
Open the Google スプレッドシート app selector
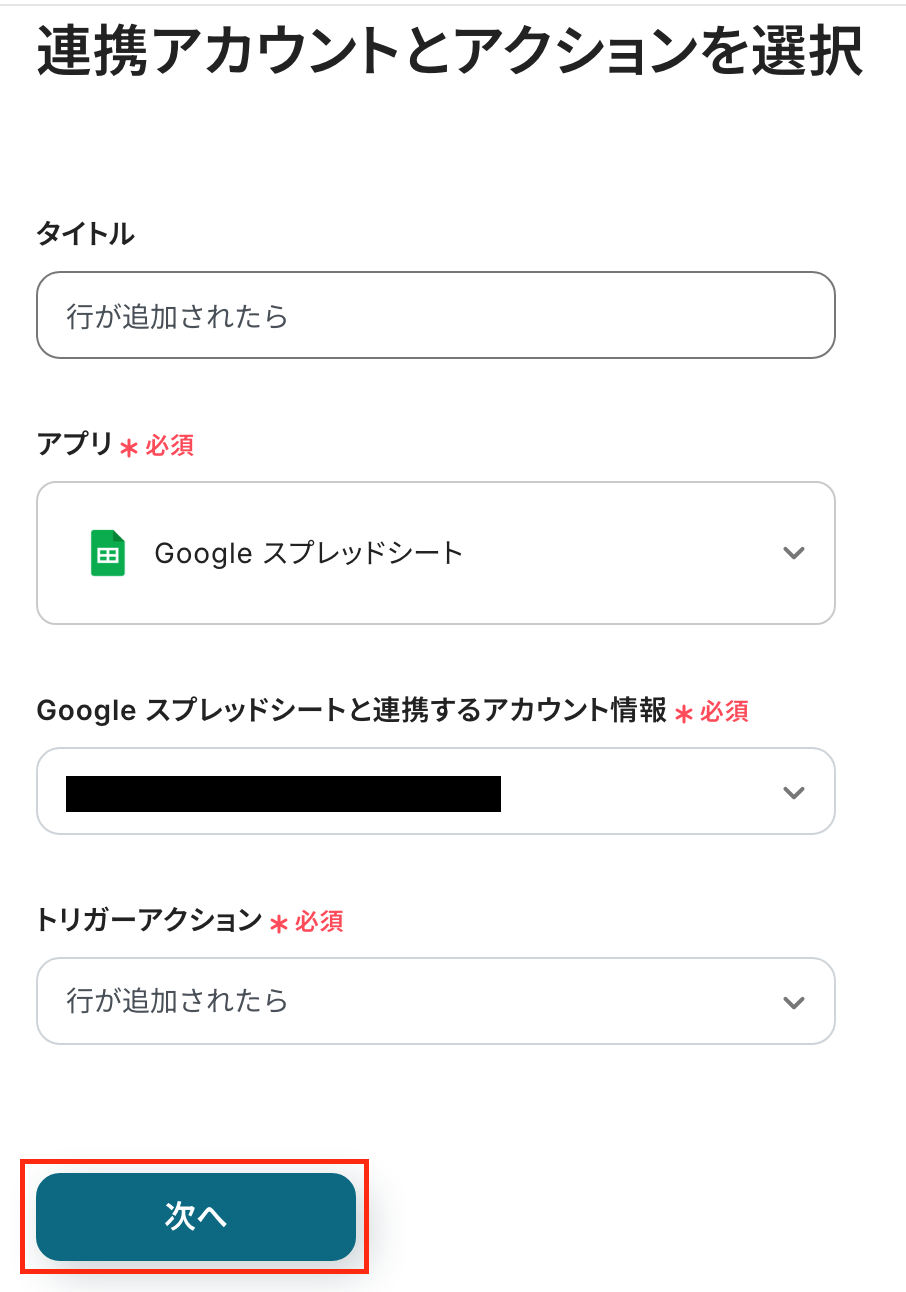point(435,553)
